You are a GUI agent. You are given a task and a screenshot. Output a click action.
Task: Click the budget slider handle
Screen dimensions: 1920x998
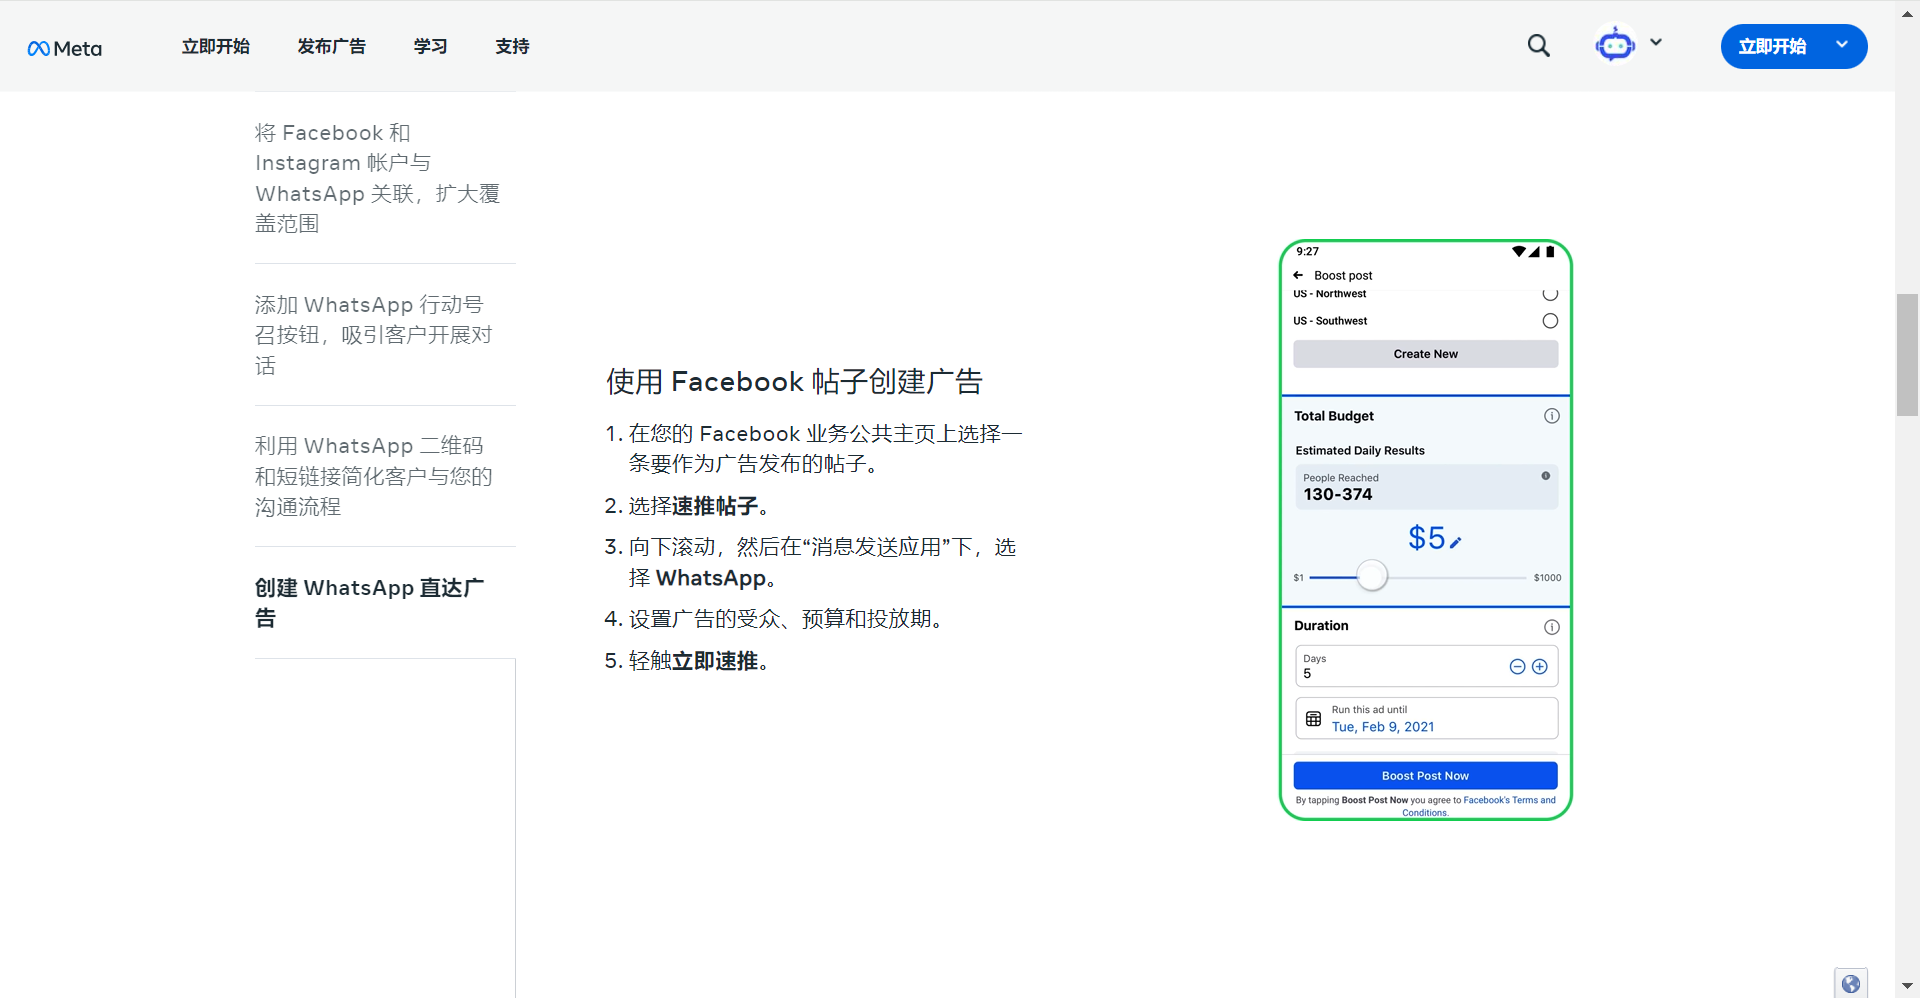[1372, 576]
